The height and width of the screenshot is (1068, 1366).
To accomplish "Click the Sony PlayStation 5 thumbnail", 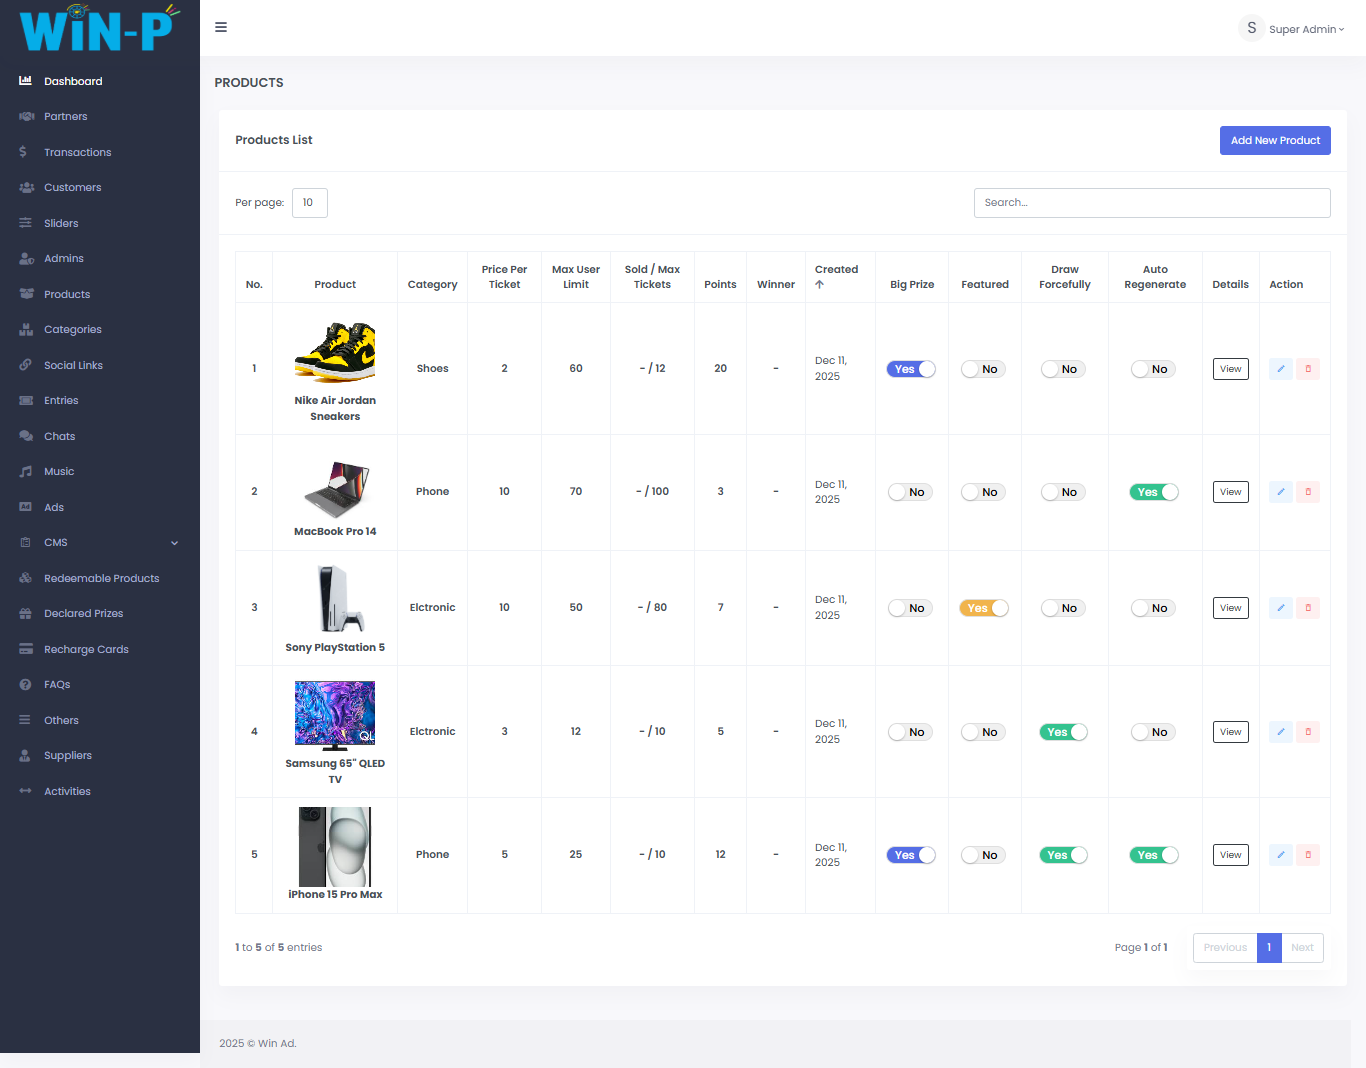I will pos(335,599).
